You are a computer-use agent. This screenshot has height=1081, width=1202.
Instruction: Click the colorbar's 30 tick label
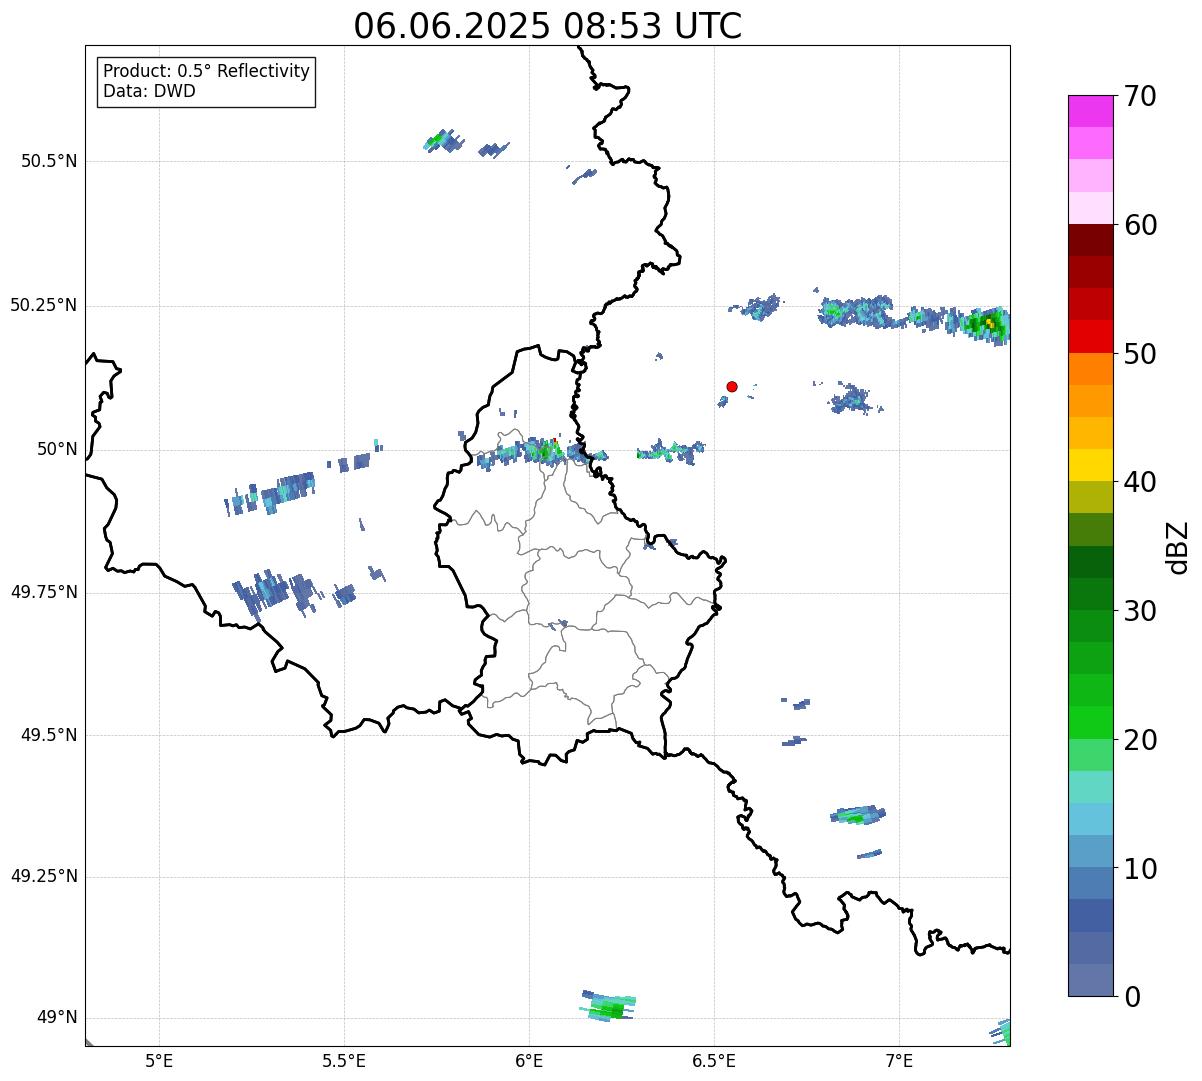(1140, 611)
